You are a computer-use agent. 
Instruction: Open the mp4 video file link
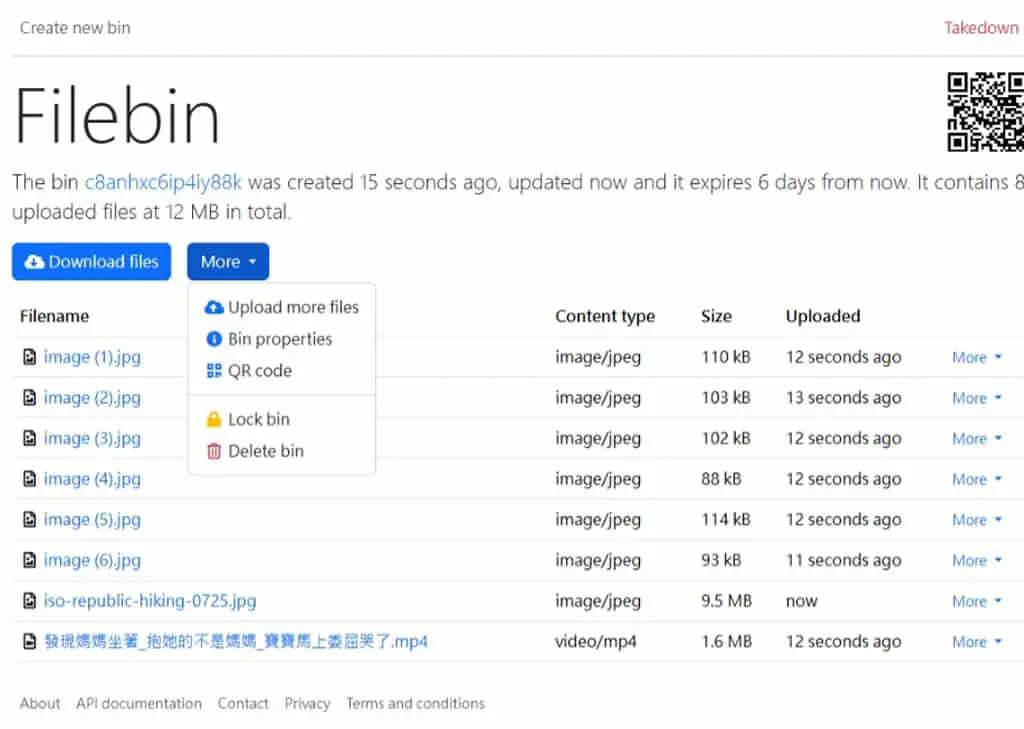[x=236, y=641]
